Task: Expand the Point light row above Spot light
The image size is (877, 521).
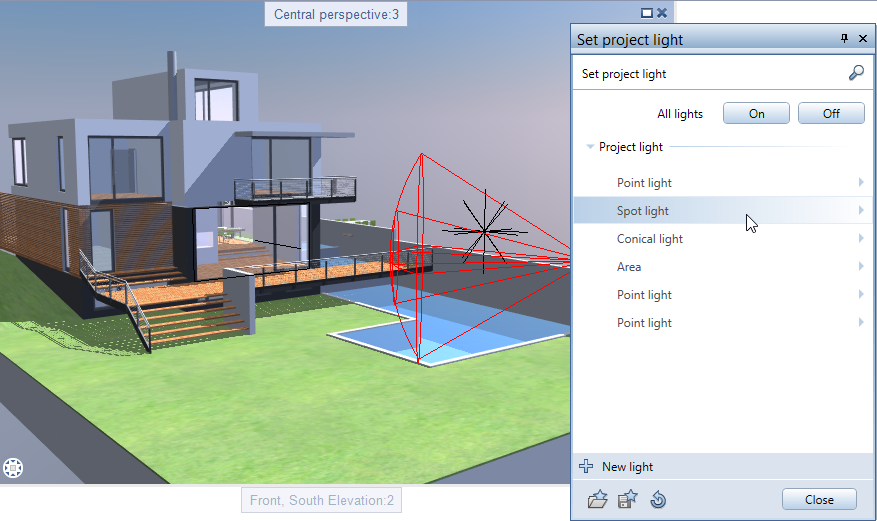Action: tap(861, 182)
